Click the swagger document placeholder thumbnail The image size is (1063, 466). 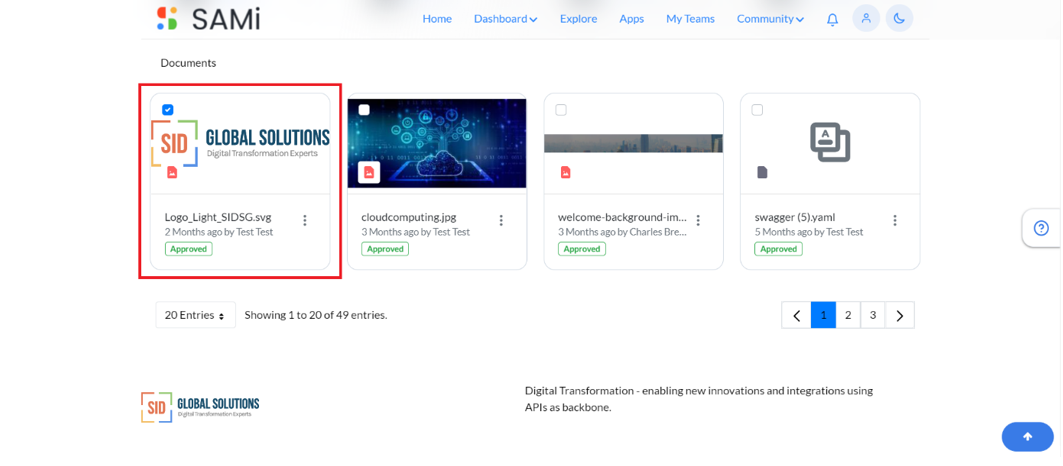830,142
